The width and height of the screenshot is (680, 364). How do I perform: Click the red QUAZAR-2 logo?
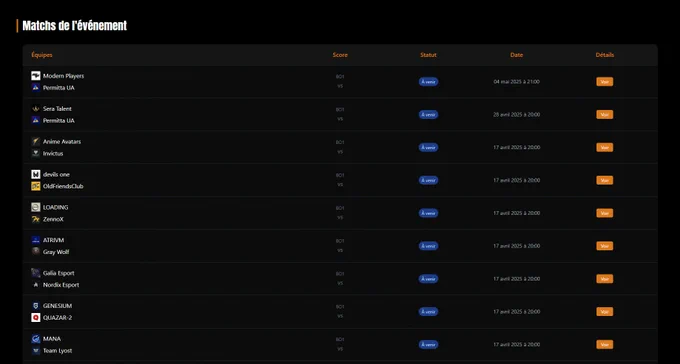tap(36, 318)
